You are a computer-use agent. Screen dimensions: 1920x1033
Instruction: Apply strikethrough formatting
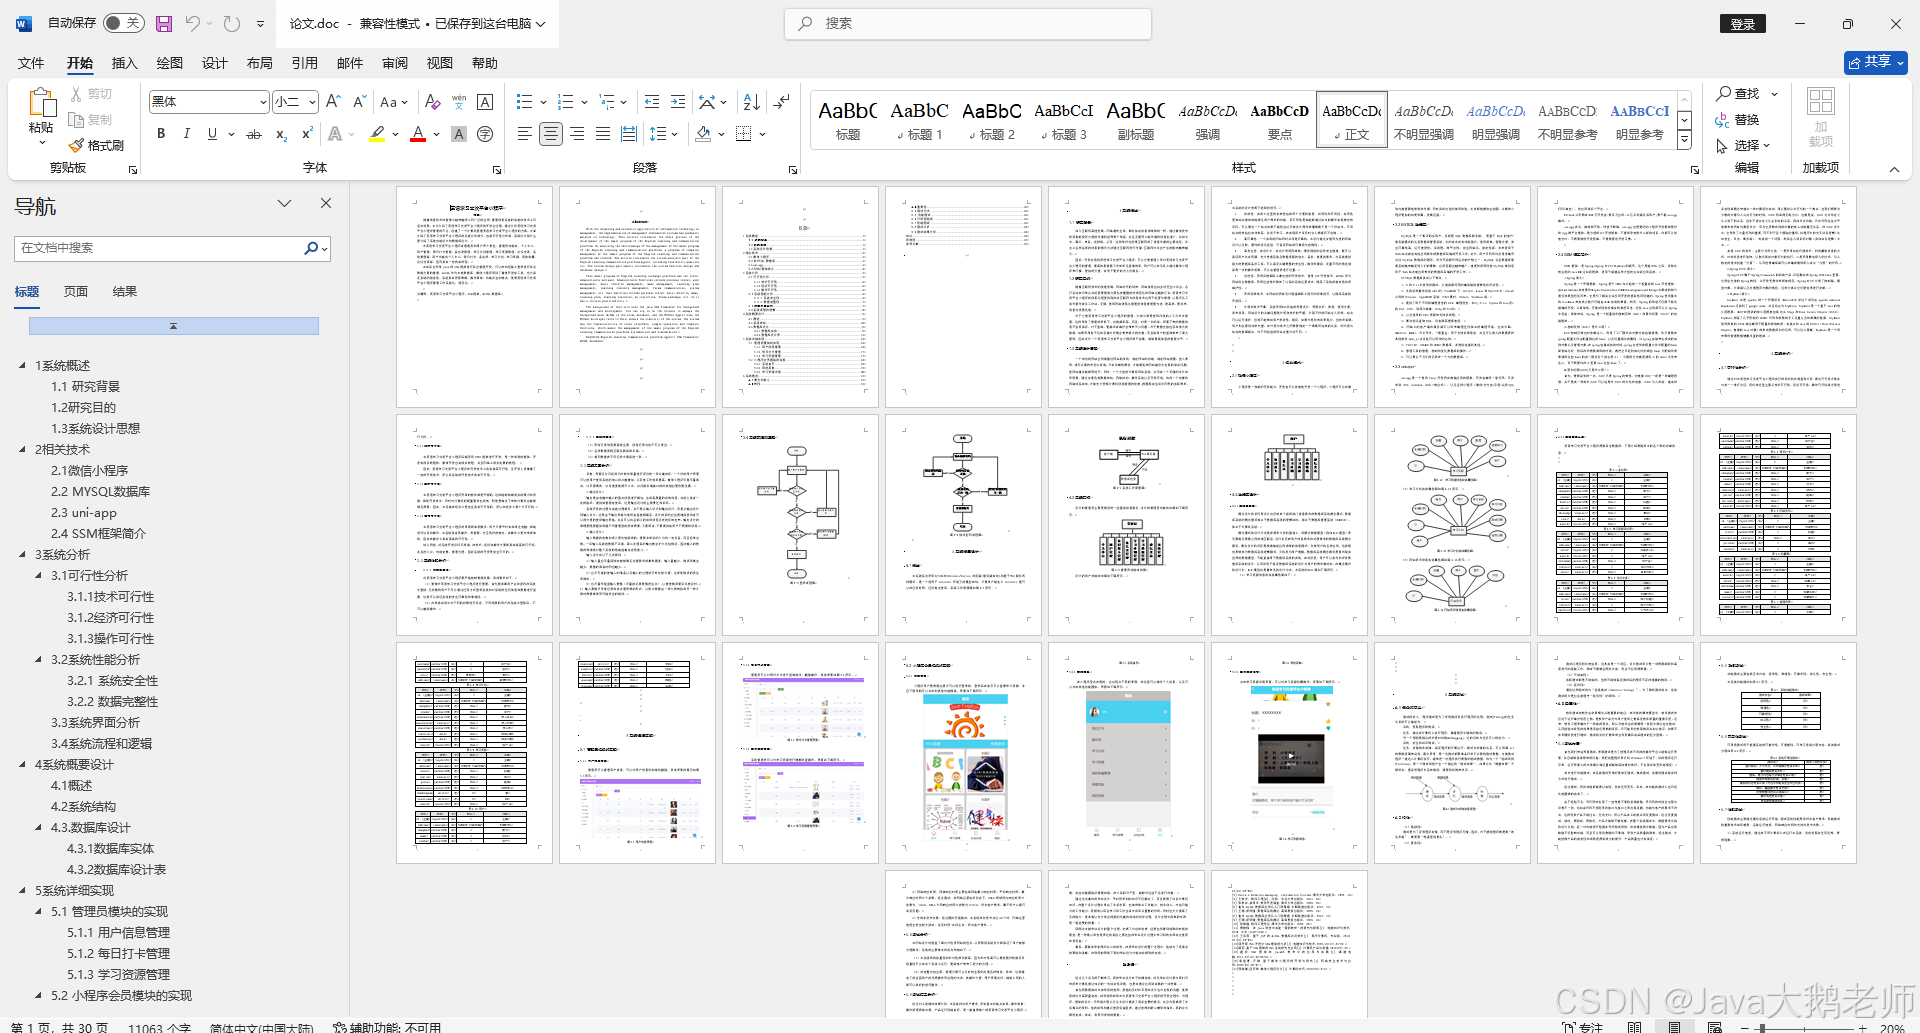coord(254,134)
